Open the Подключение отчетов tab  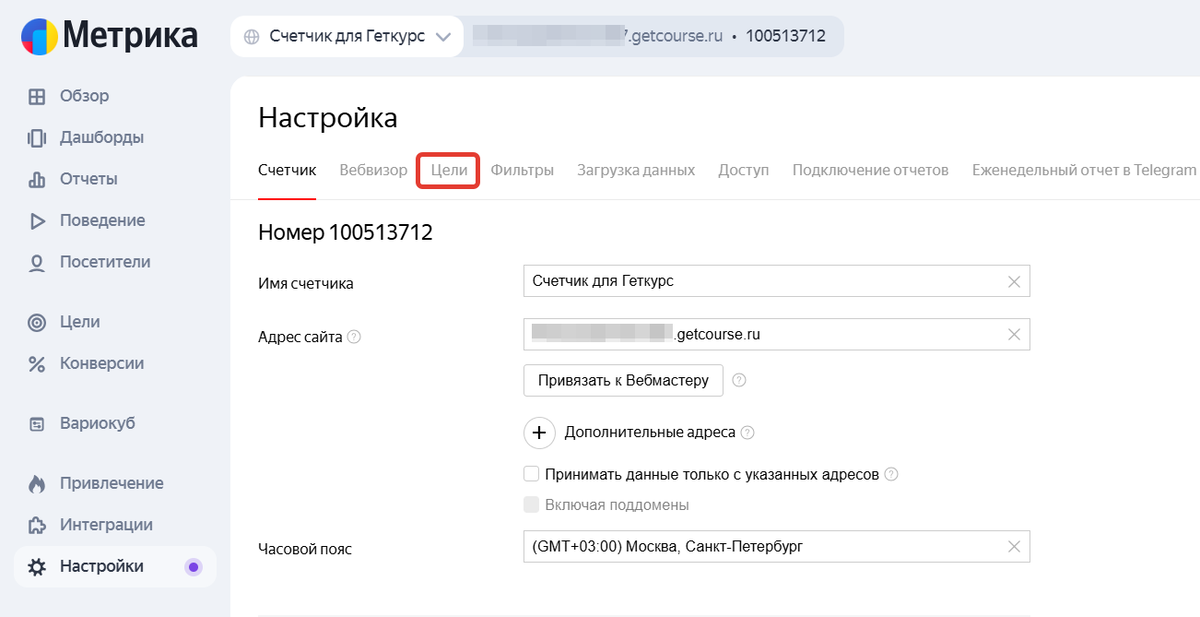click(870, 170)
